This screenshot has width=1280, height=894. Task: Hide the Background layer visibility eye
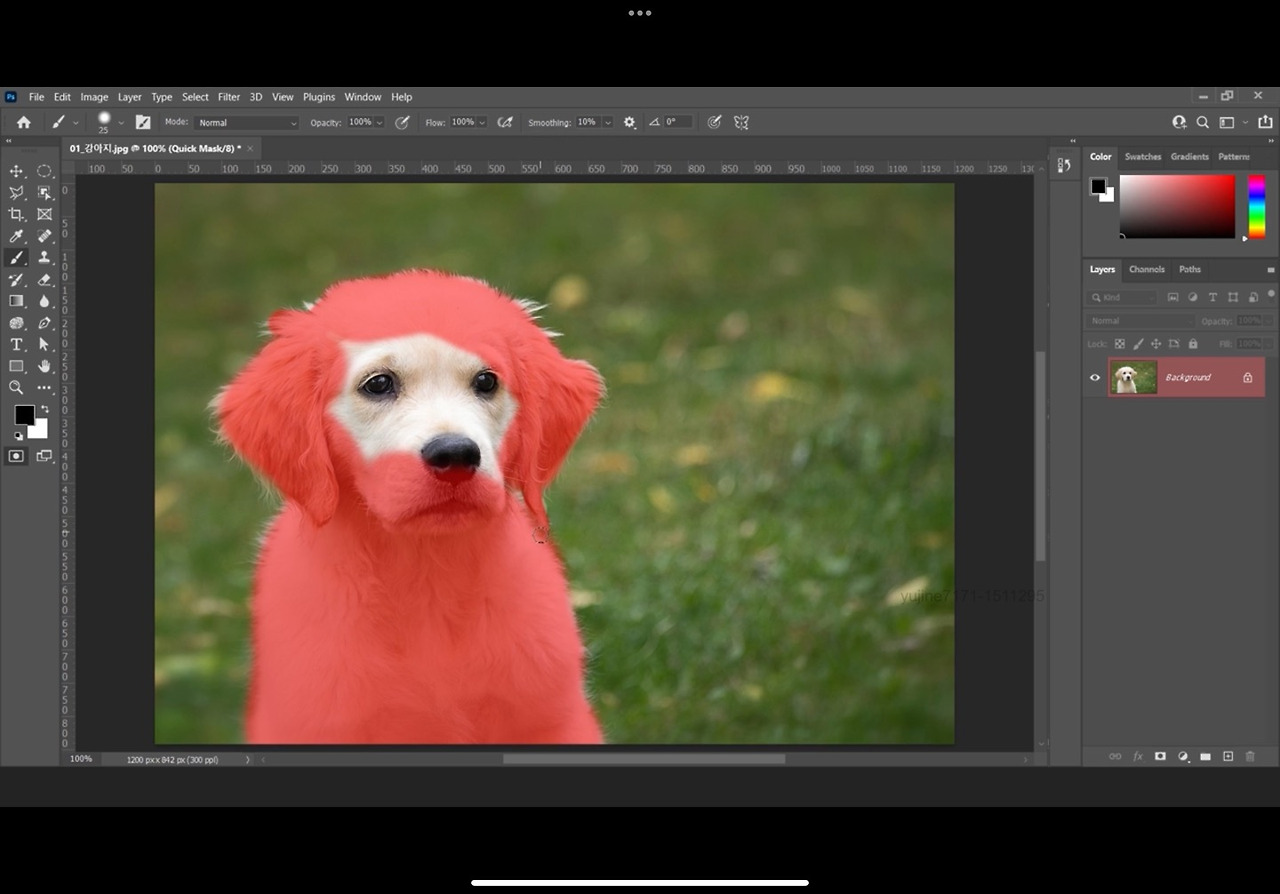(x=1095, y=377)
